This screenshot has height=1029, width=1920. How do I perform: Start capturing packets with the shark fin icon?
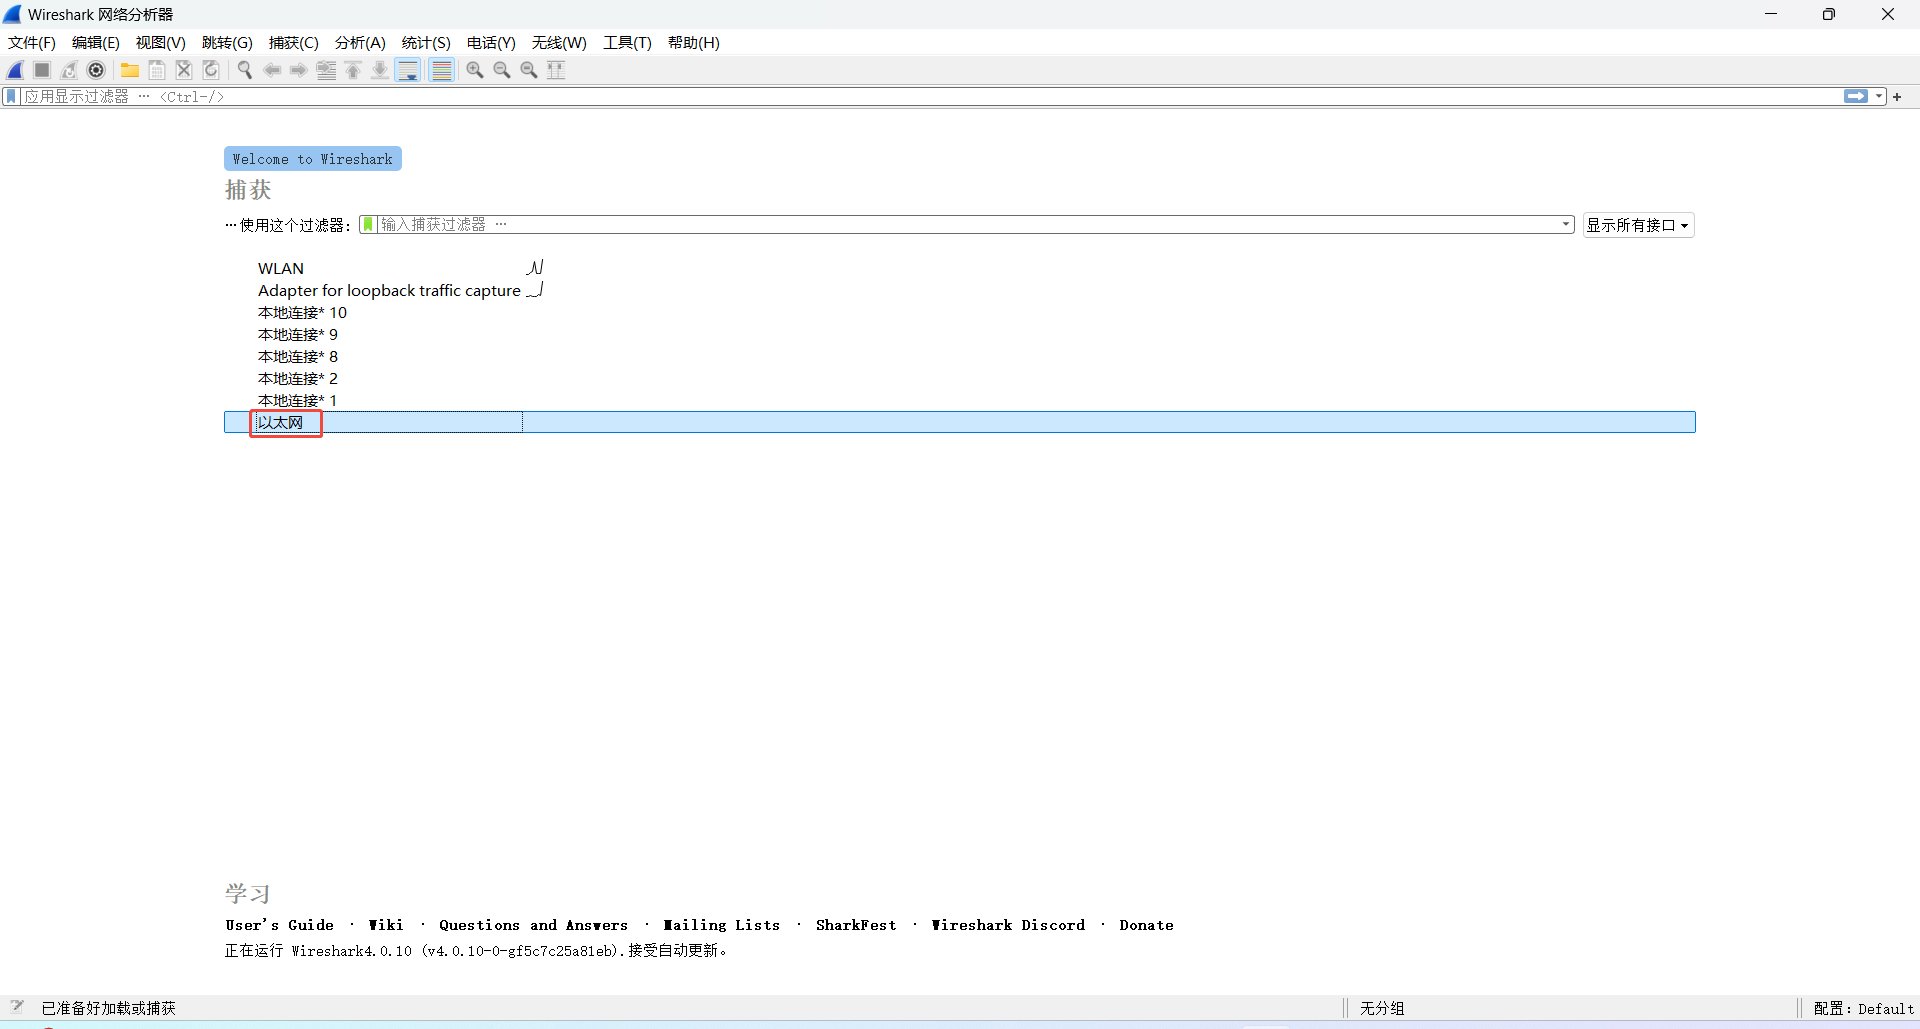click(15, 70)
